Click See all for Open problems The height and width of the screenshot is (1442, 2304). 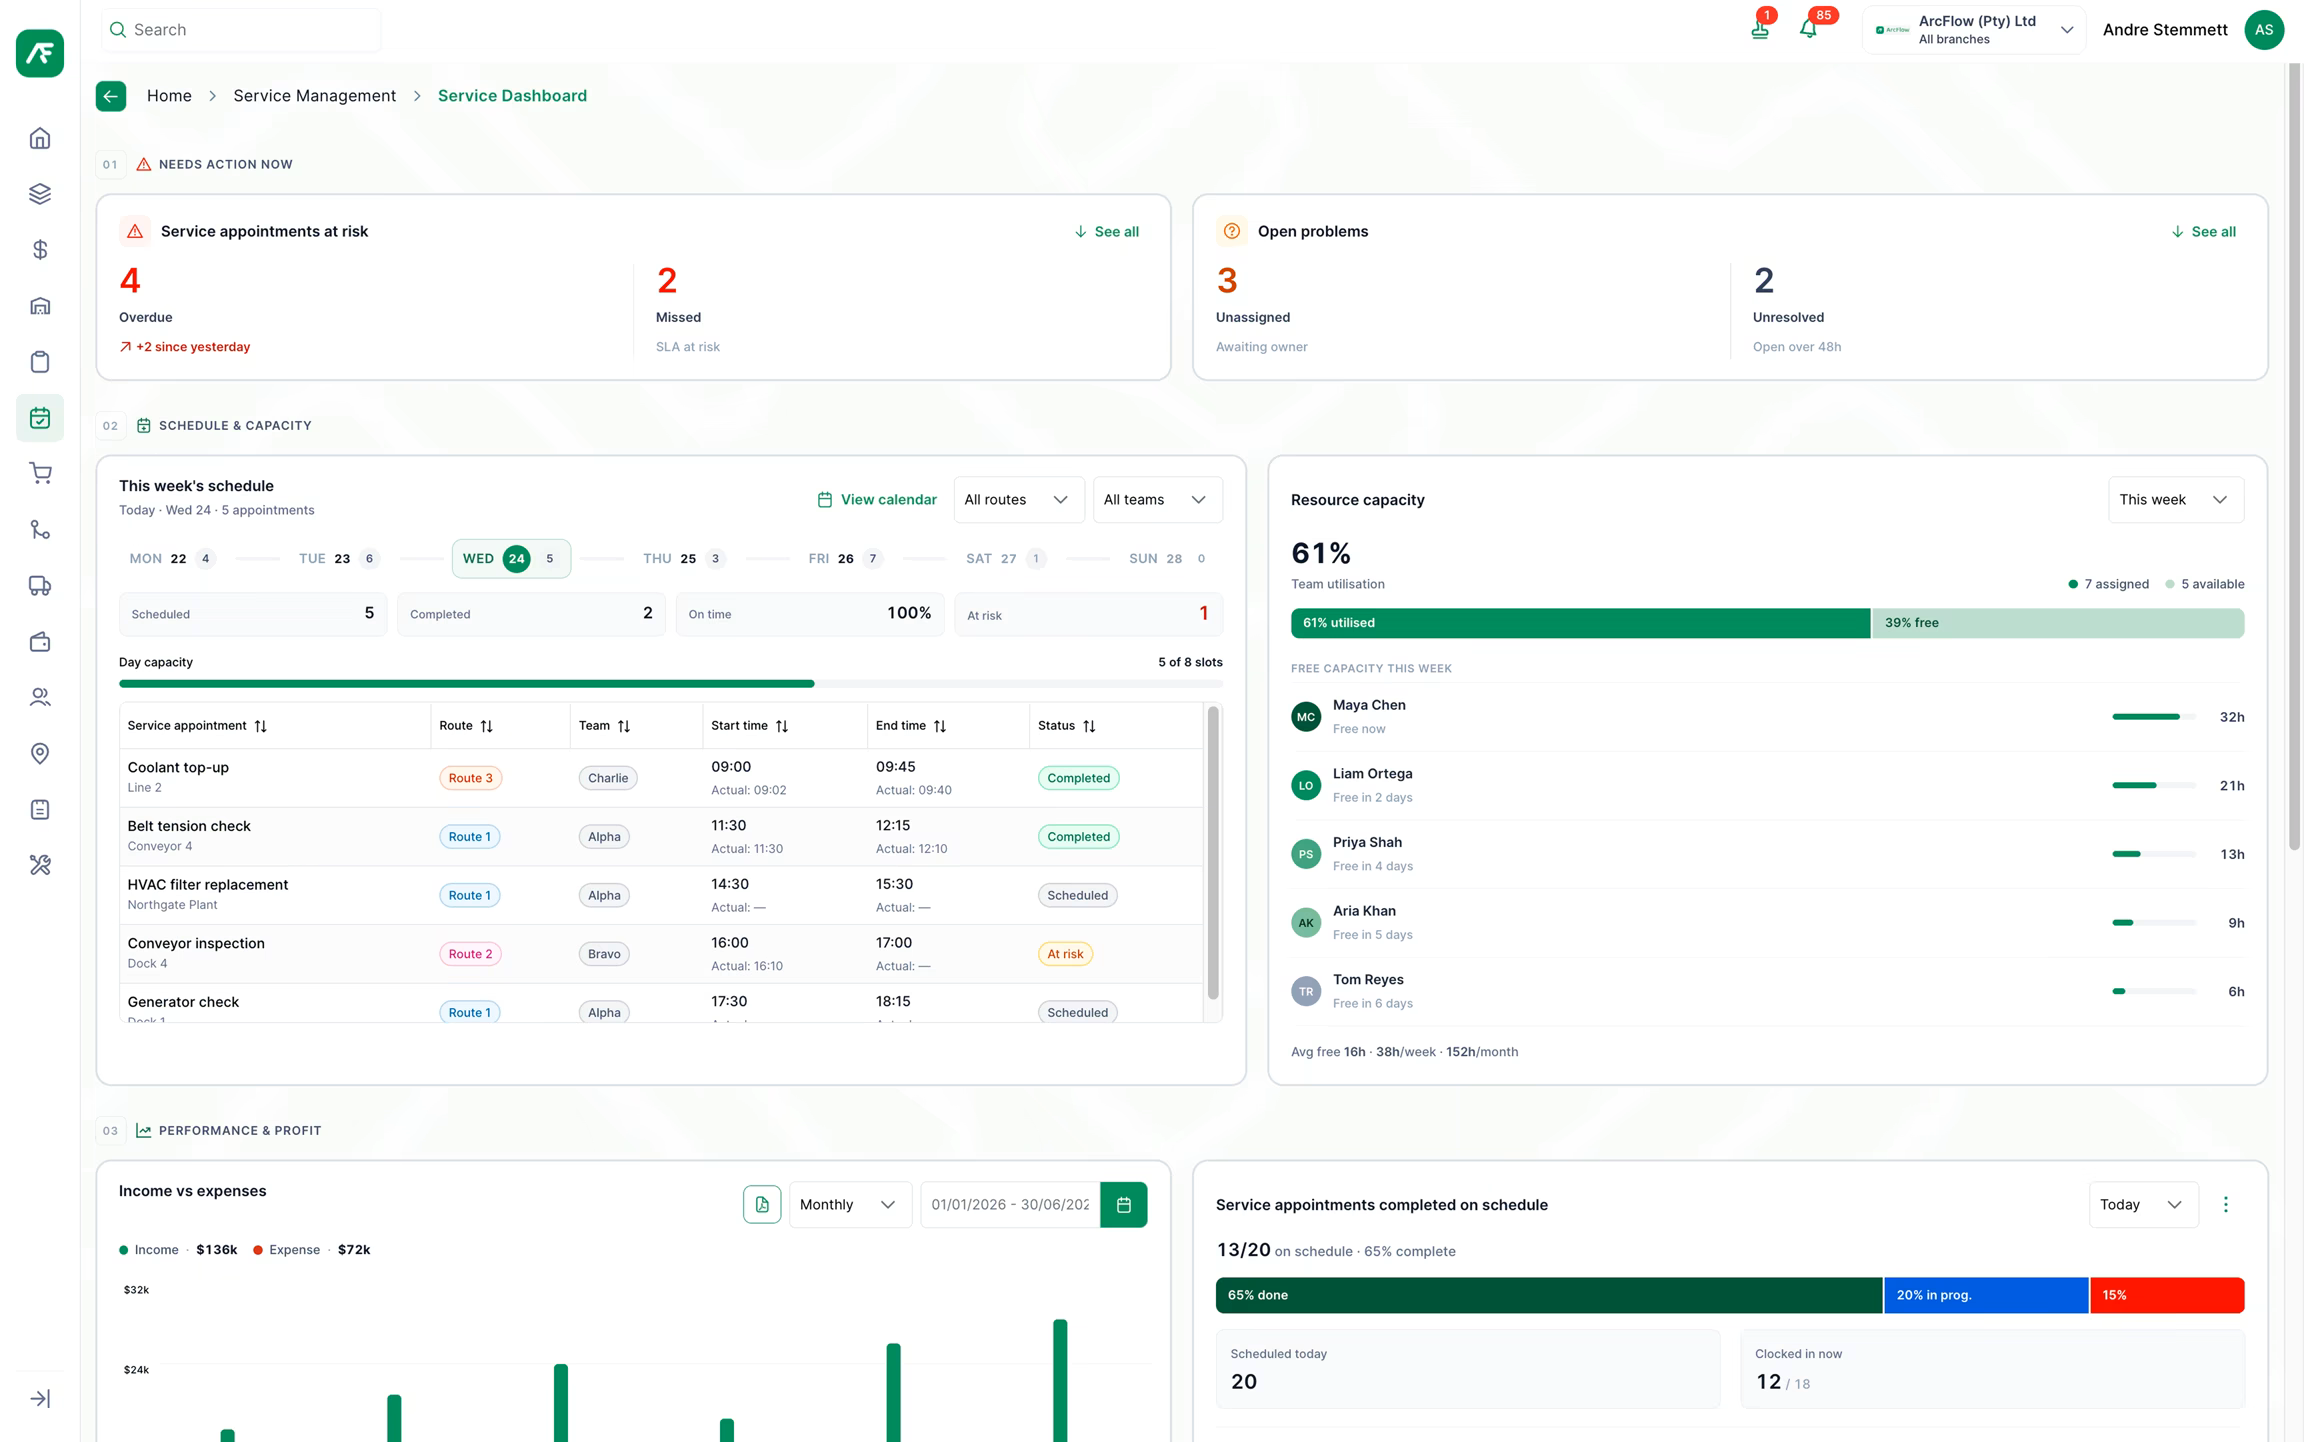coord(2203,232)
